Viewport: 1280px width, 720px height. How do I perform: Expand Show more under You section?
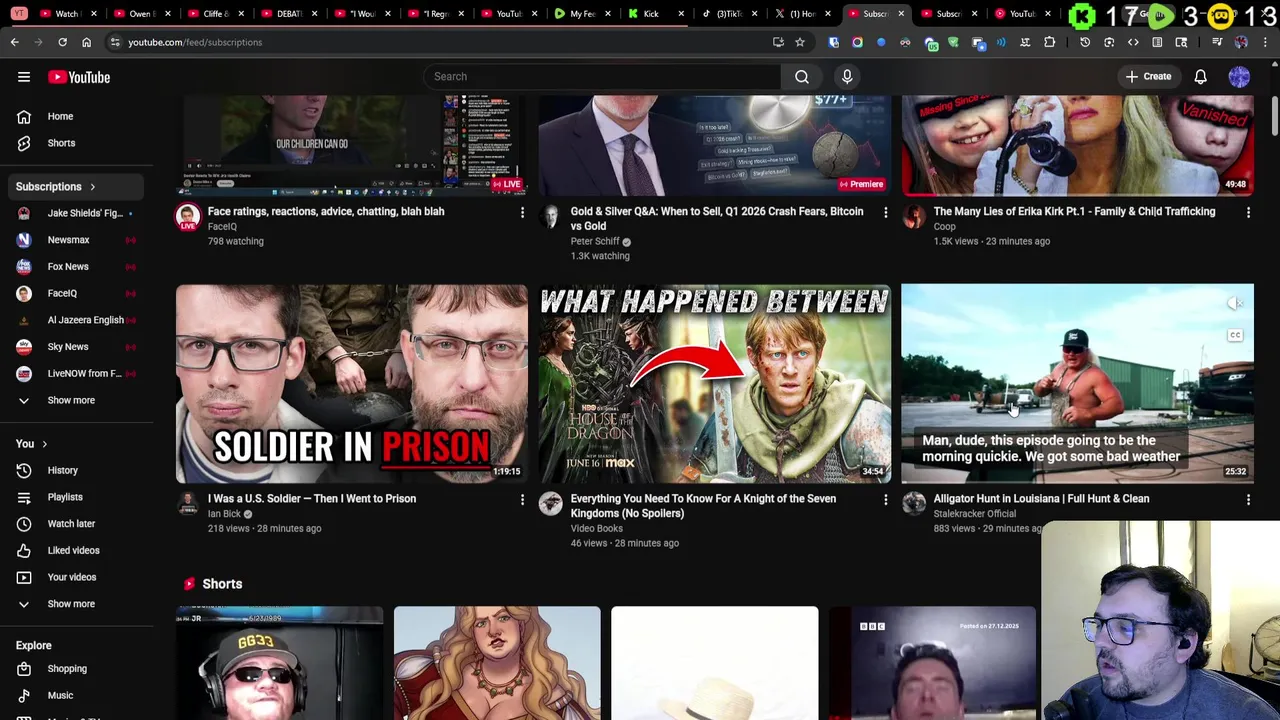tap(76, 604)
